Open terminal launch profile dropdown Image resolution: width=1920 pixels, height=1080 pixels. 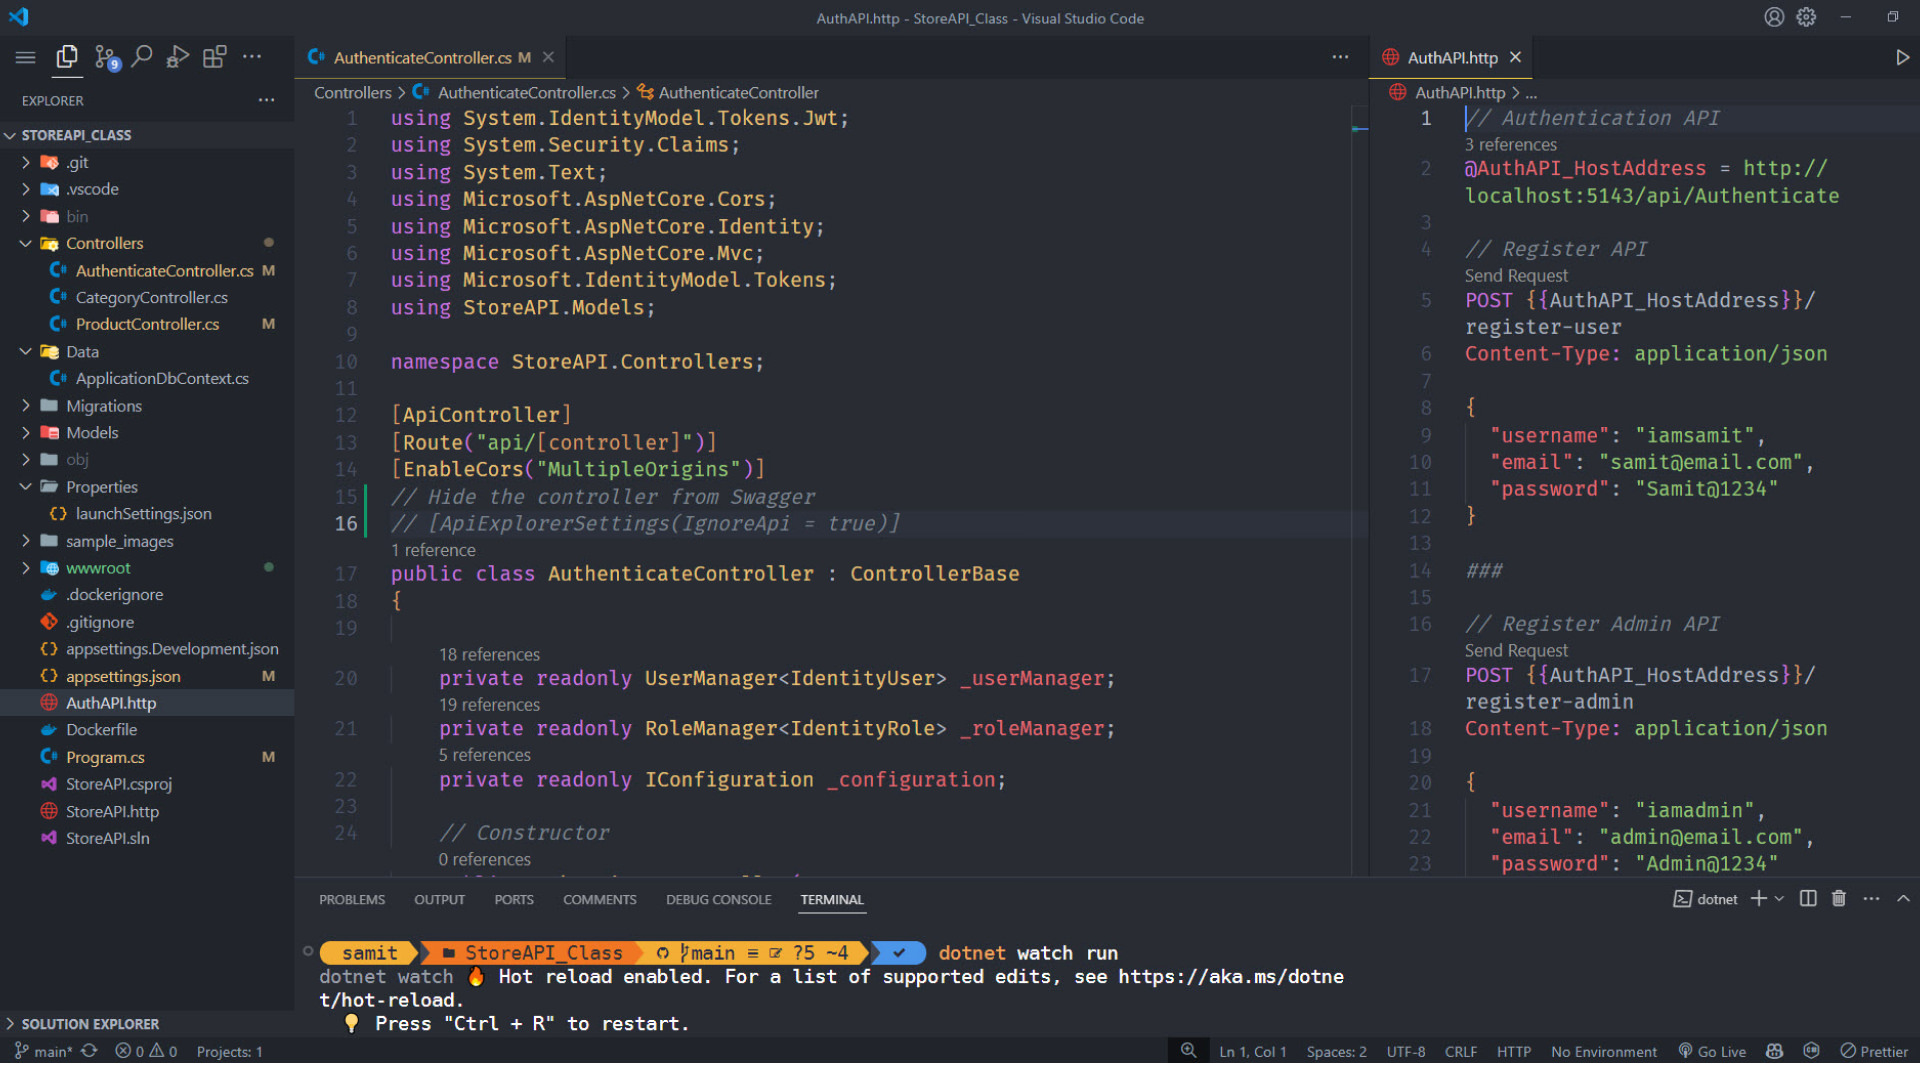point(1779,899)
